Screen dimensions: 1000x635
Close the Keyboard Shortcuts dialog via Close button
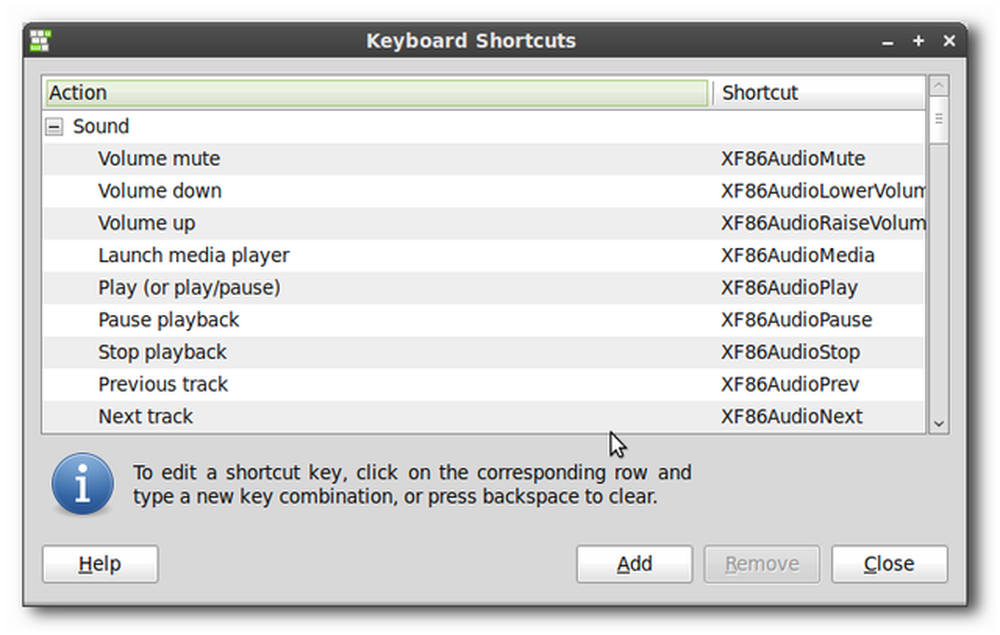889,564
